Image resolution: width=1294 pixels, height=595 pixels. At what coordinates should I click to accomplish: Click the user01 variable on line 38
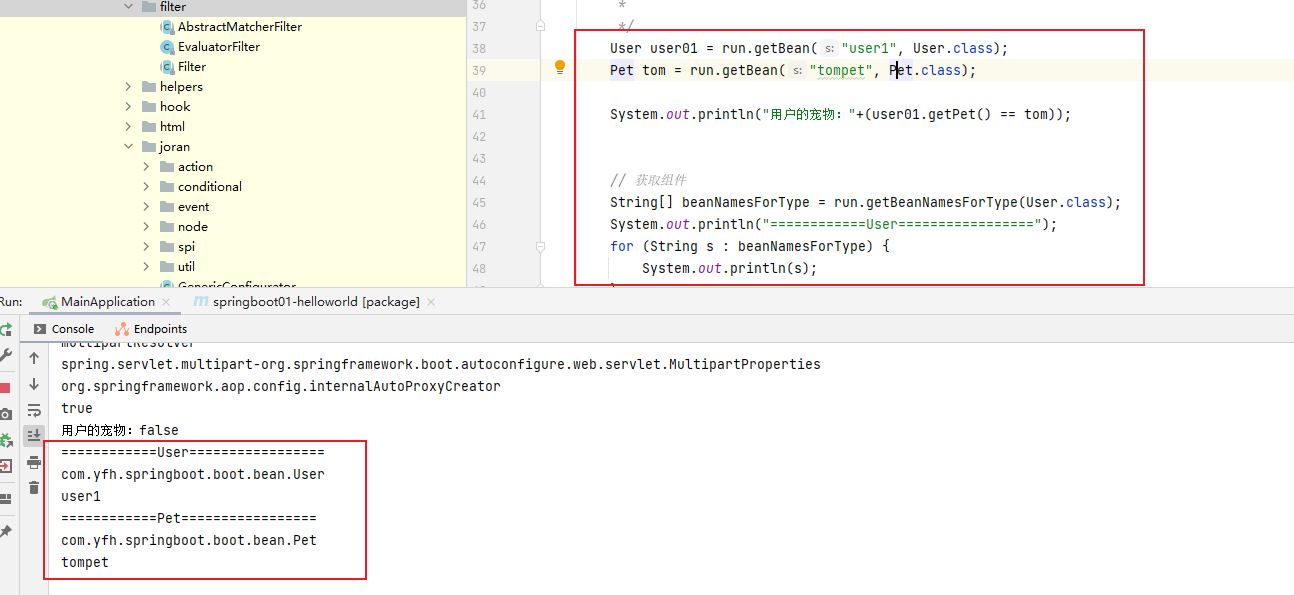point(674,48)
